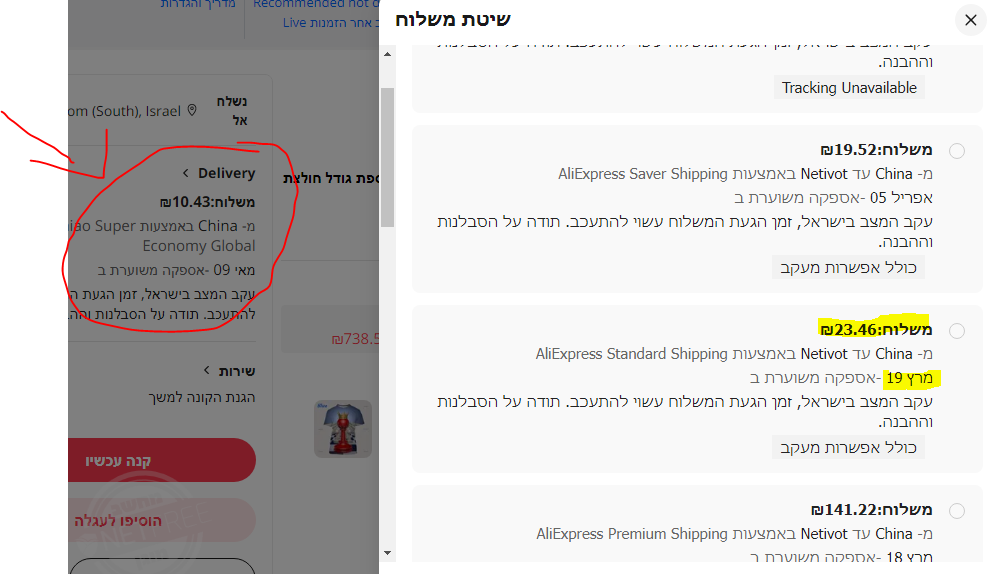Click the 09 מאי estimated delivery text
996x574 pixels.
pos(176,270)
